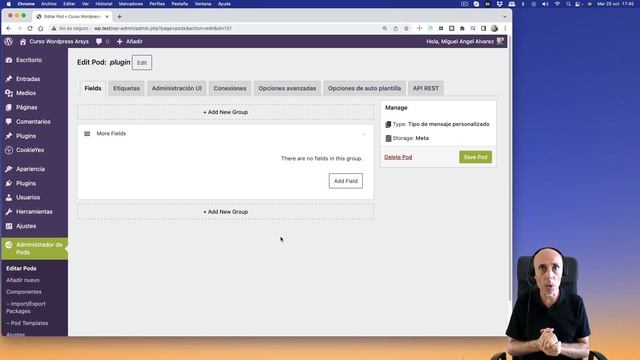Screen dimensions: 640x360
Task: Click Escritorio dashboard icon
Action: 9,60
